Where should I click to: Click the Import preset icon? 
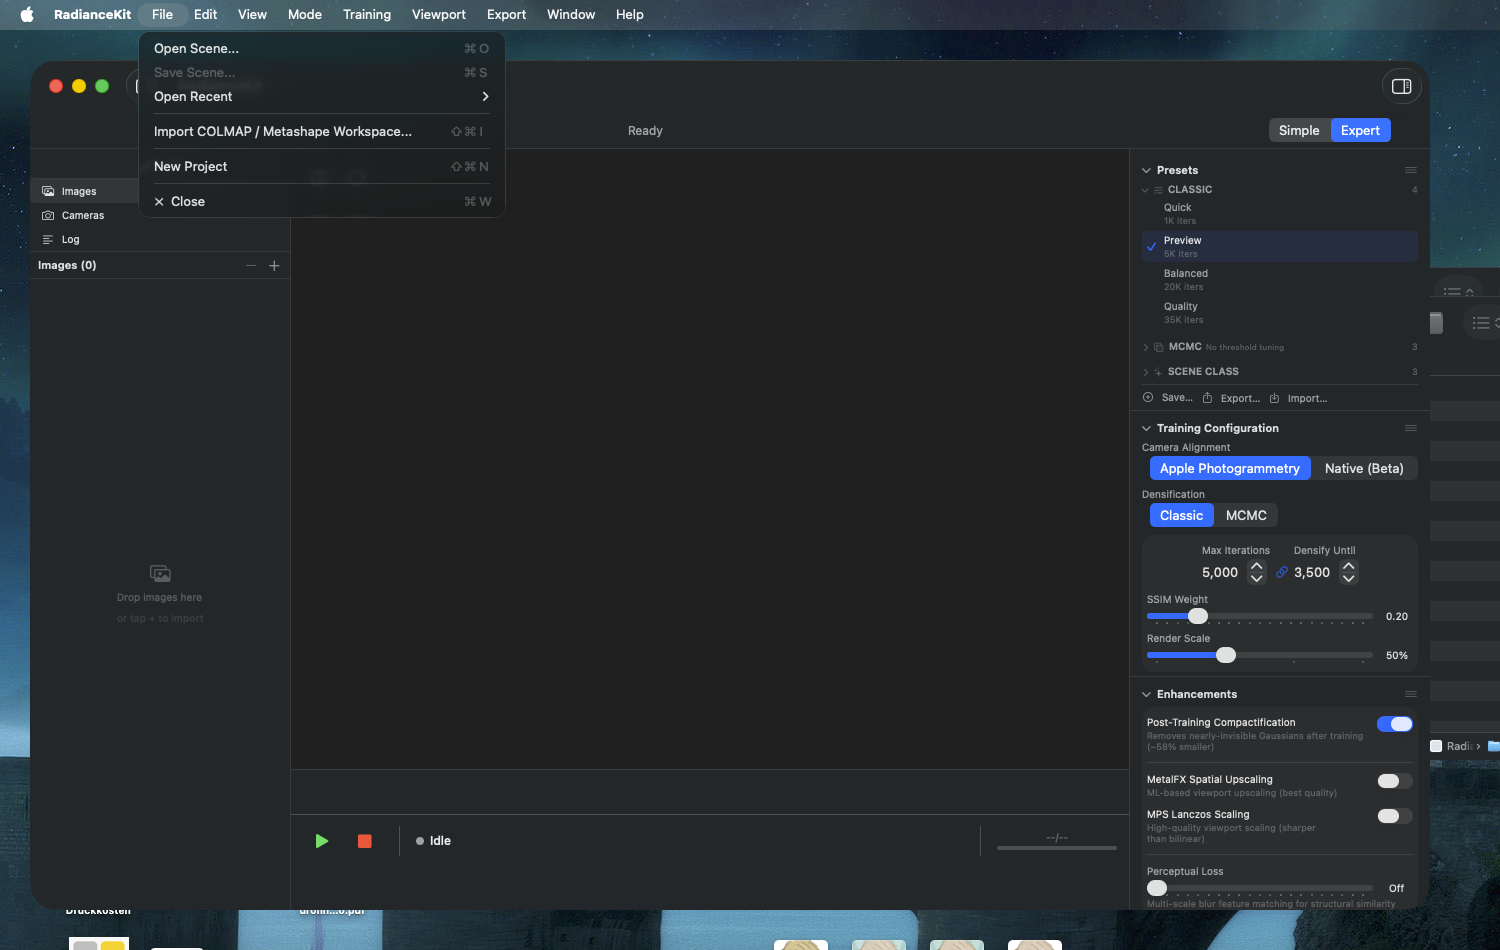tap(1274, 398)
